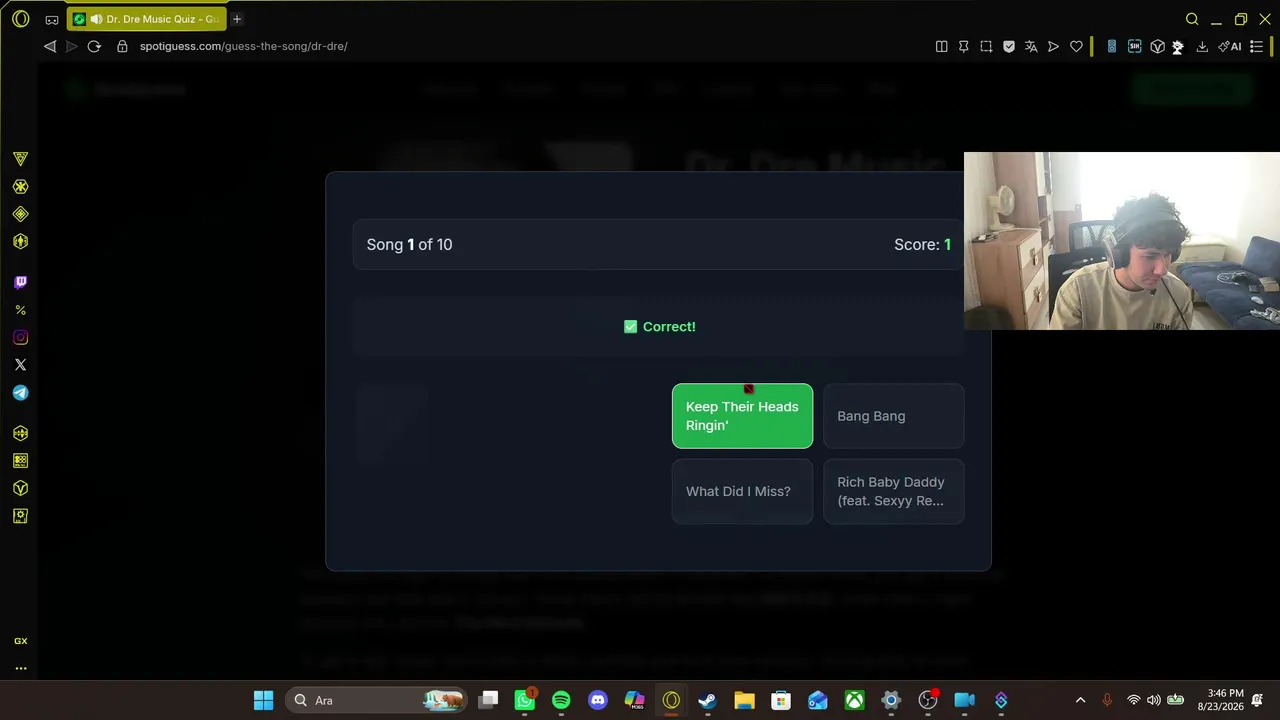Image resolution: width=1280 pixels, height=720 pixels.
Task: Open the Twitch sidebar icon
Action: tap(20, 282)
